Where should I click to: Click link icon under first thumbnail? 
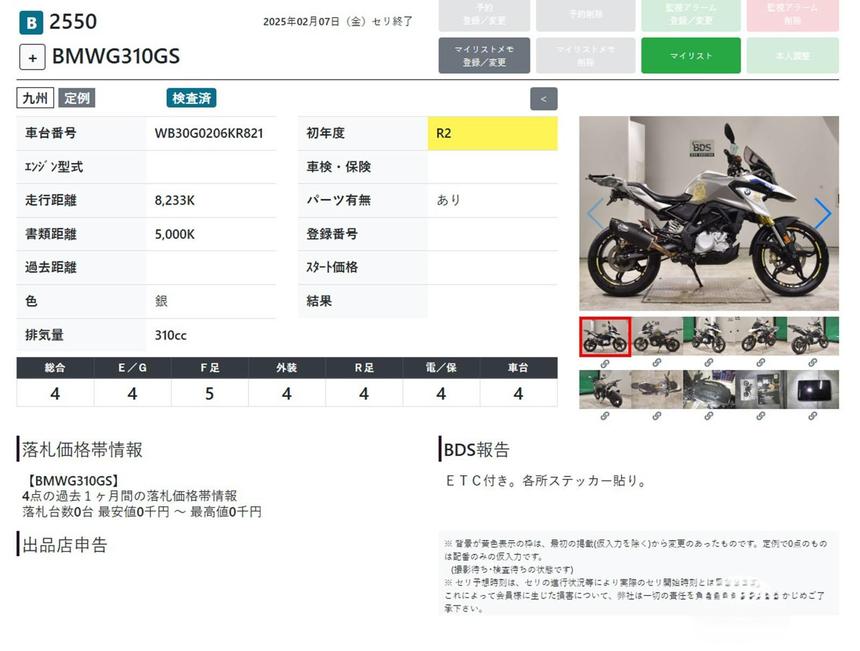point(604,363)
